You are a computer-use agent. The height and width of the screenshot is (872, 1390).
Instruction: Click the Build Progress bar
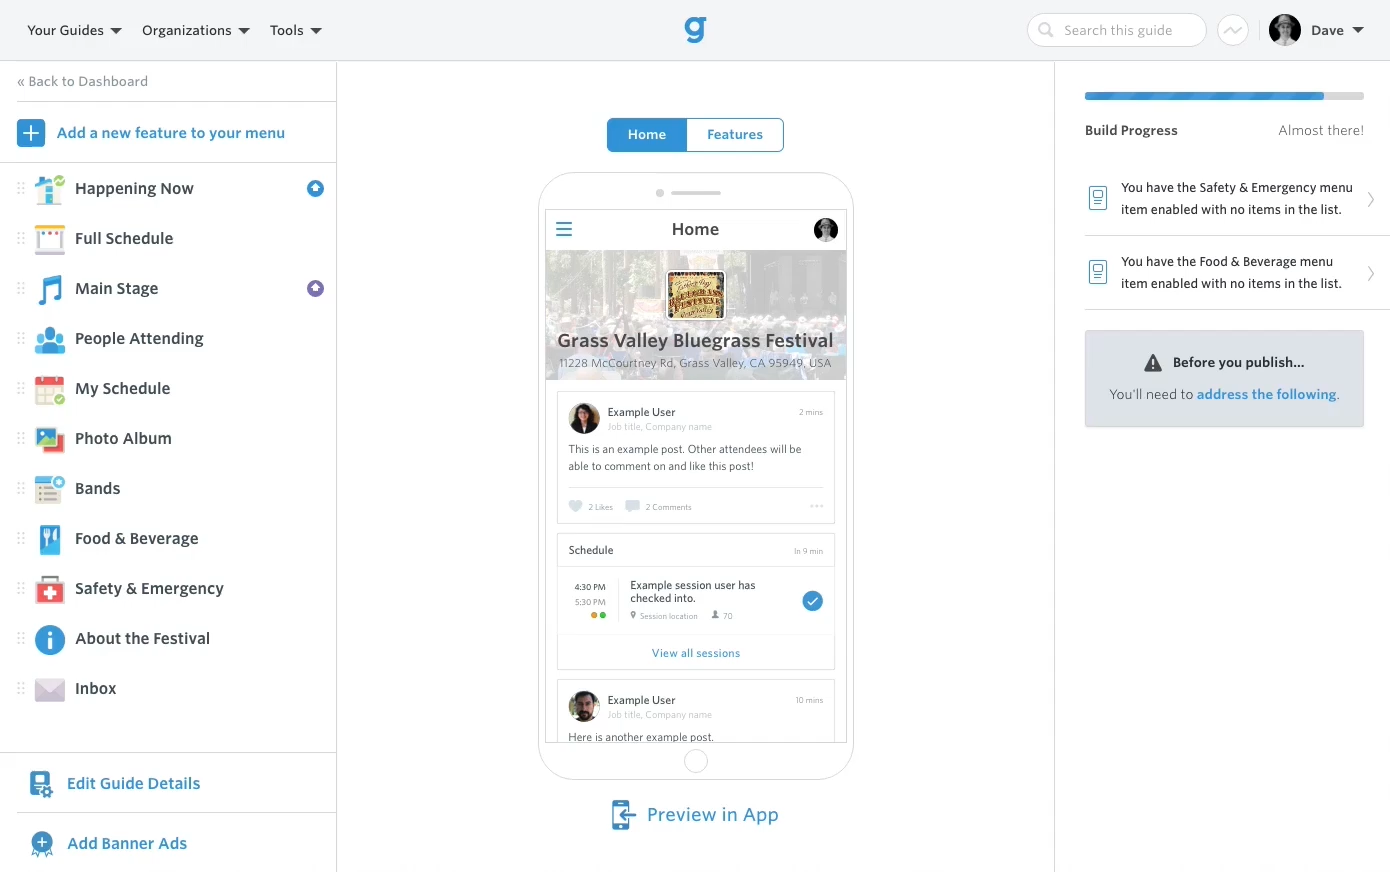coord(1224,96)
